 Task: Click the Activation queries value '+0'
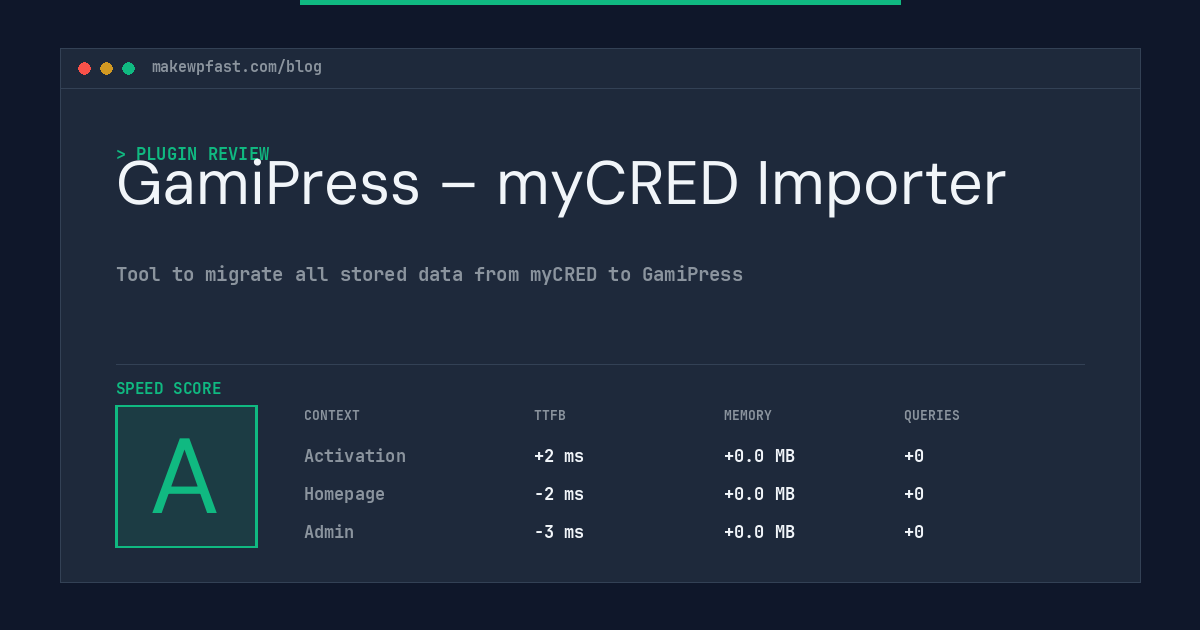click(914, 456)
